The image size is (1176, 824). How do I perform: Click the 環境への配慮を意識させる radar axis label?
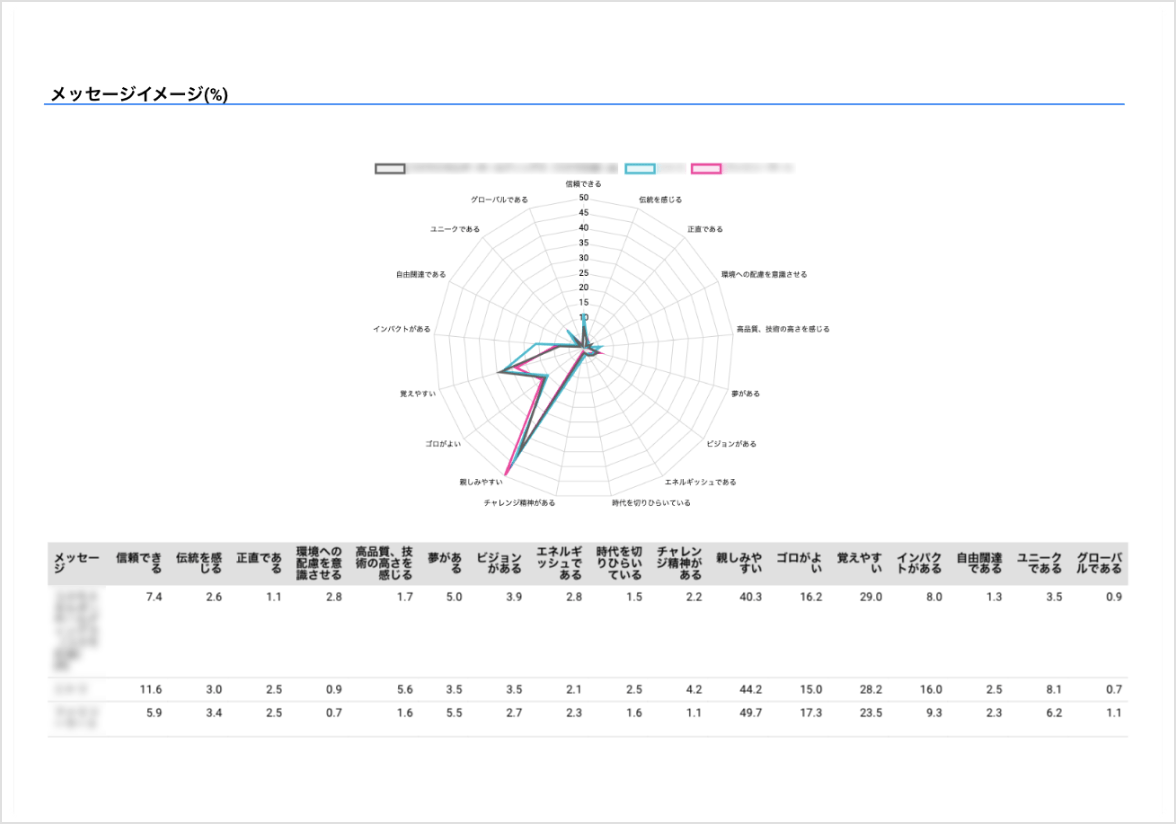coord(764,274)
